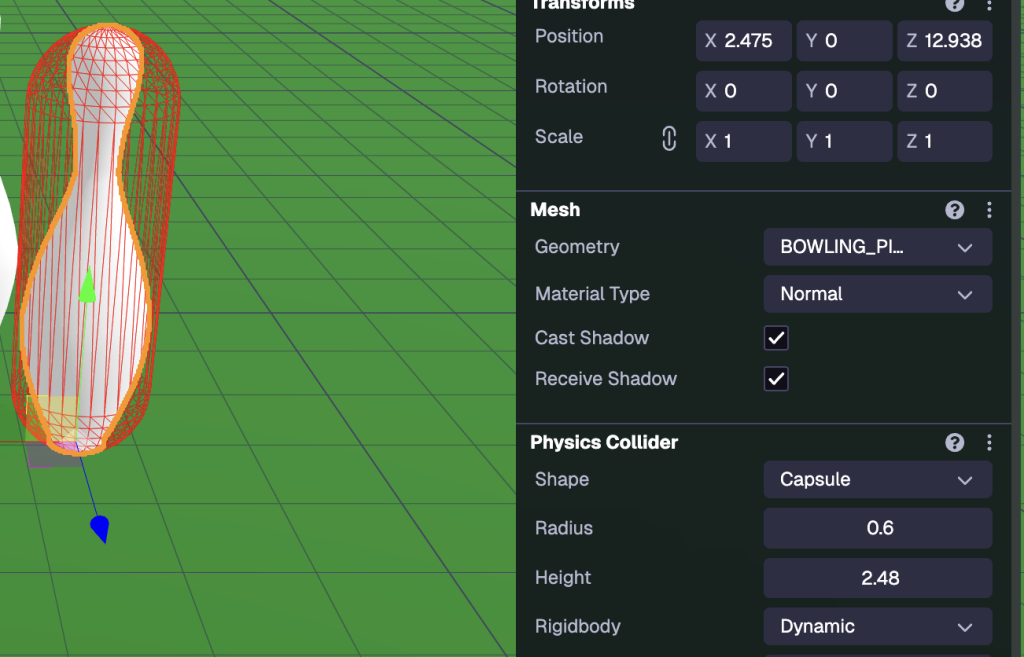The height and width of the screenshot is (657, 1024).
Task: Focus the collider Height field
Action: (877, 578)
